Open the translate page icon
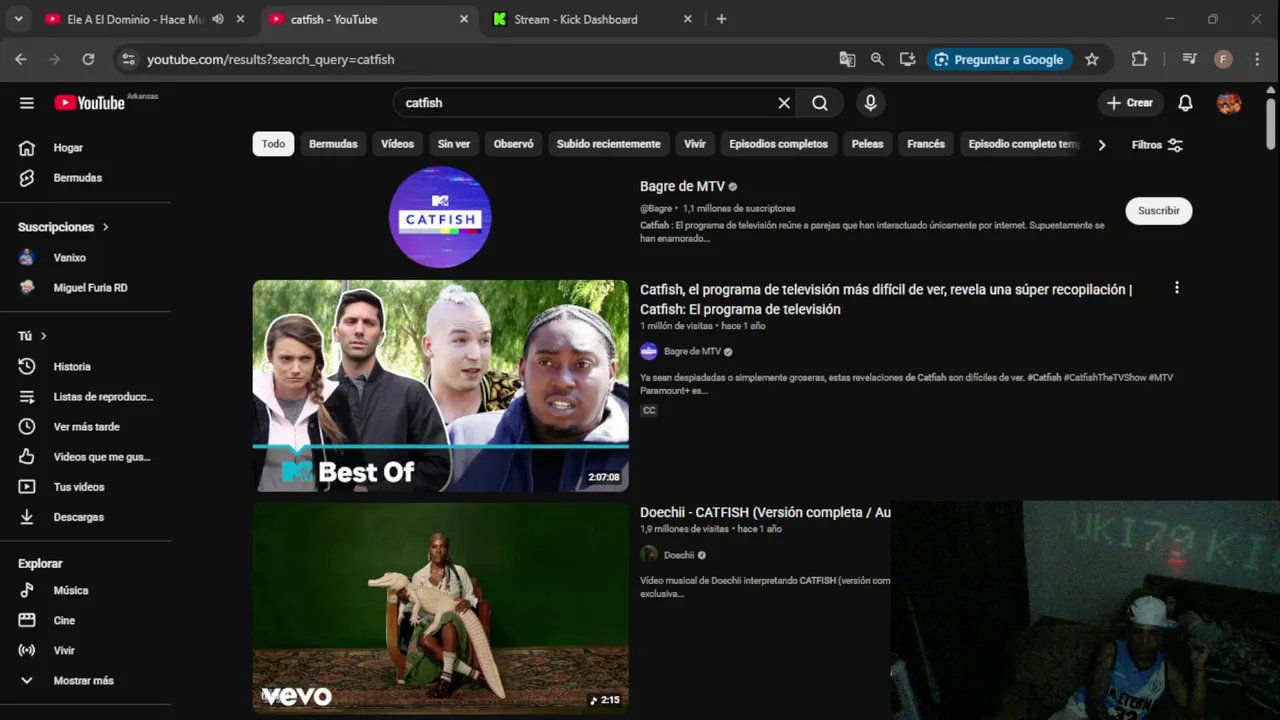 pos(847,59)
